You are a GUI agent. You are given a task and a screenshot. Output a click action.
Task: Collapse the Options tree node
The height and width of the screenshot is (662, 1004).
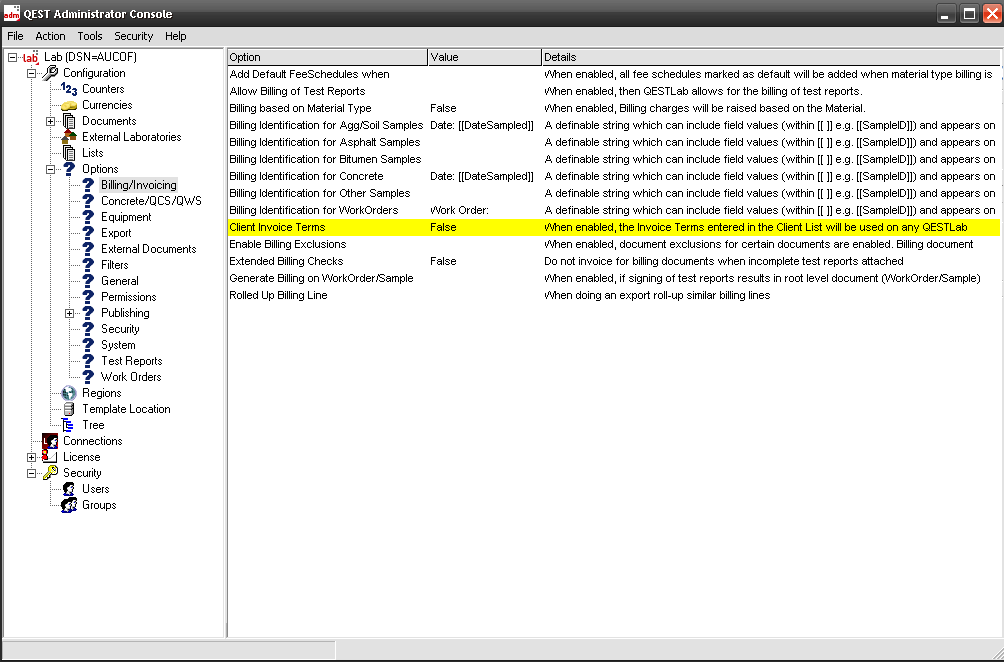(51, 169)
